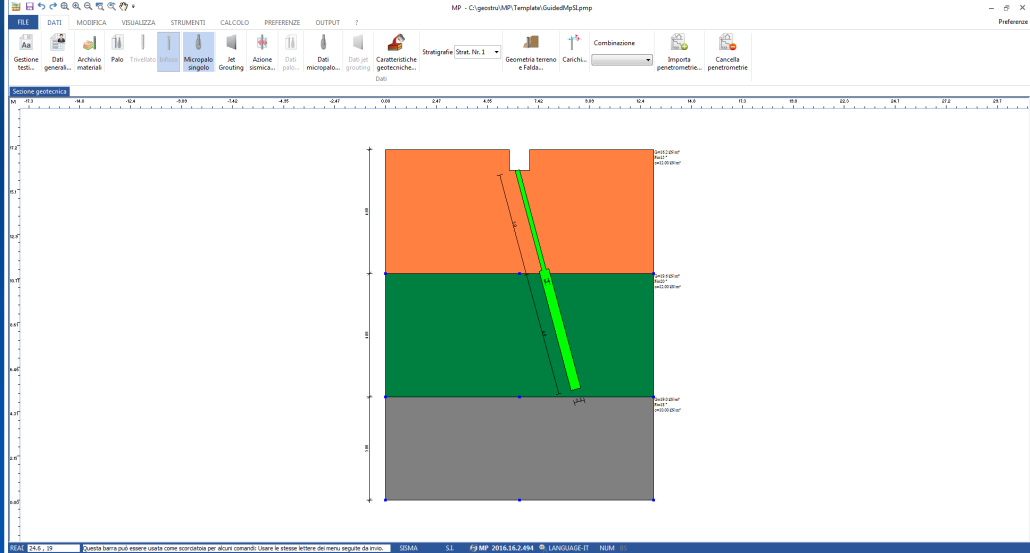Select the Palo pile type
The image size is (1030, 553).
pos(117,50)
